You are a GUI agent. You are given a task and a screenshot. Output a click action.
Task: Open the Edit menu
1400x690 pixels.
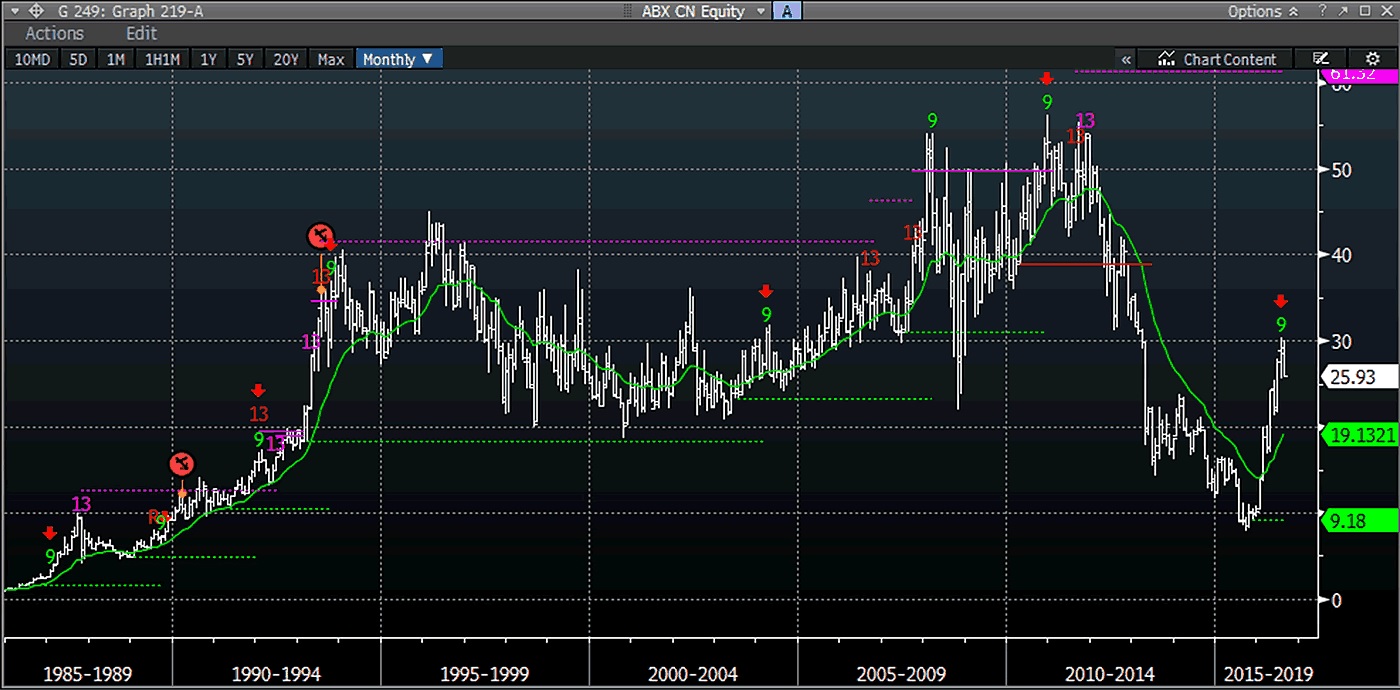(142, 34)
